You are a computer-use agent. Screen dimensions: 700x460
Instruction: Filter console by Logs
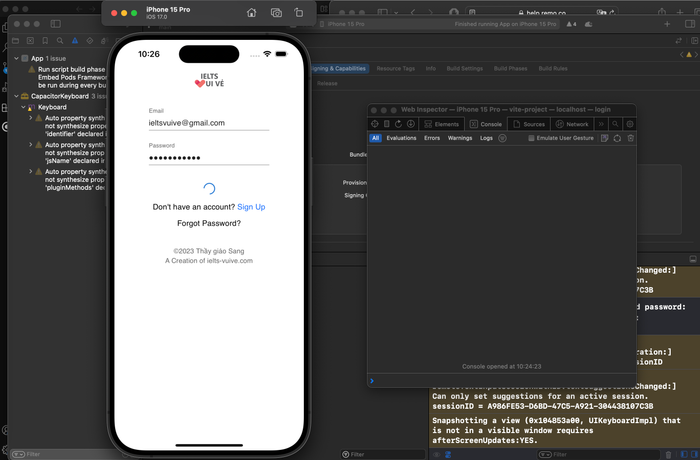pos(486,138)
